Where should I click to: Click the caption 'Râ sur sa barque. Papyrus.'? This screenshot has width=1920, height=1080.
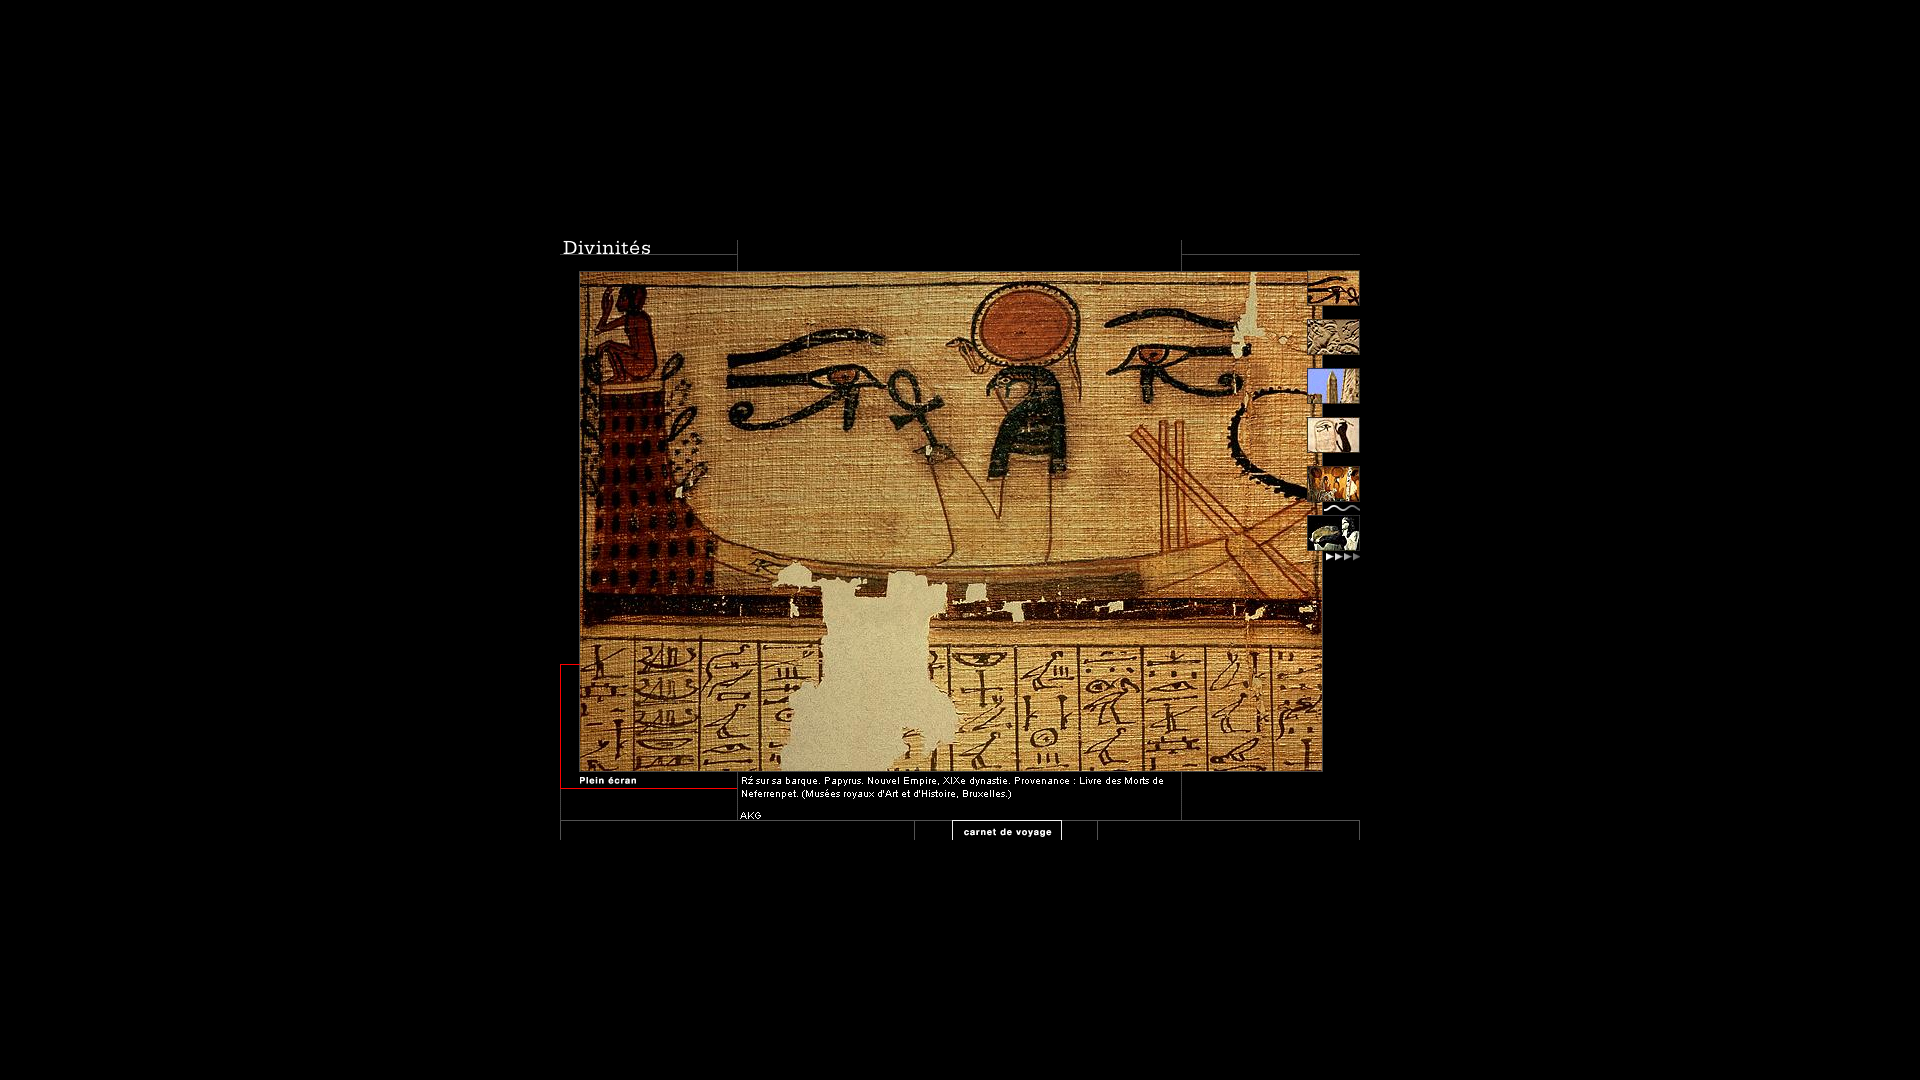[801, 781]
